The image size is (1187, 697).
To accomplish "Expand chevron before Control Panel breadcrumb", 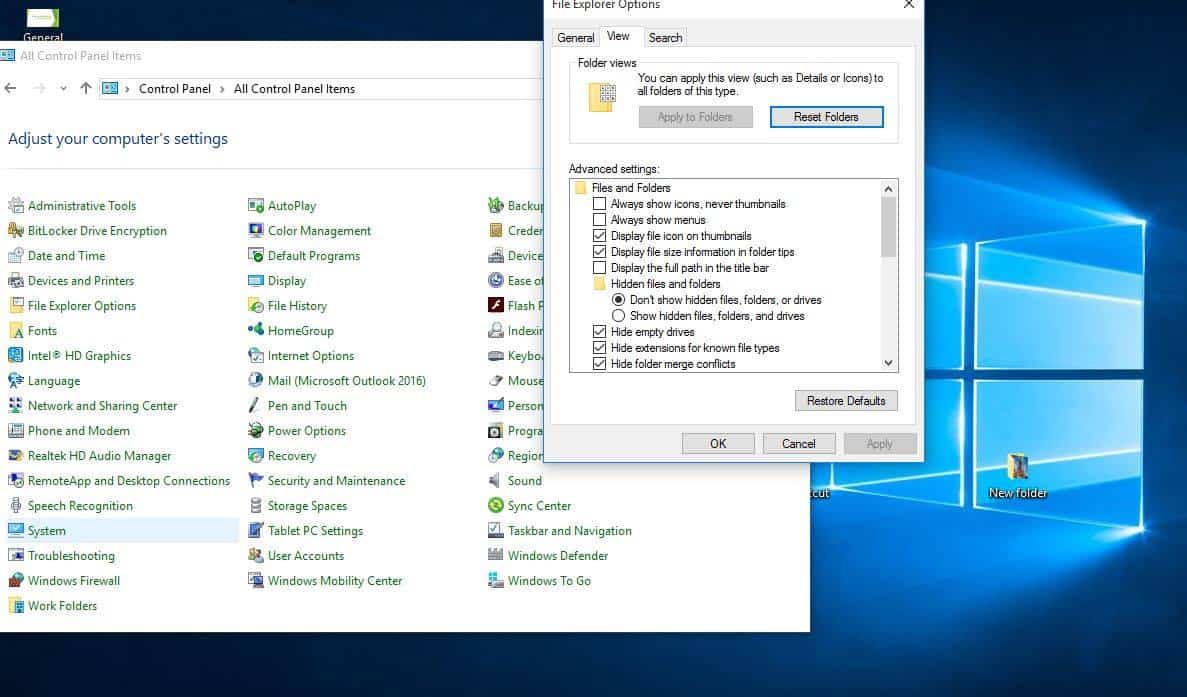I will [x=127, y=89].
